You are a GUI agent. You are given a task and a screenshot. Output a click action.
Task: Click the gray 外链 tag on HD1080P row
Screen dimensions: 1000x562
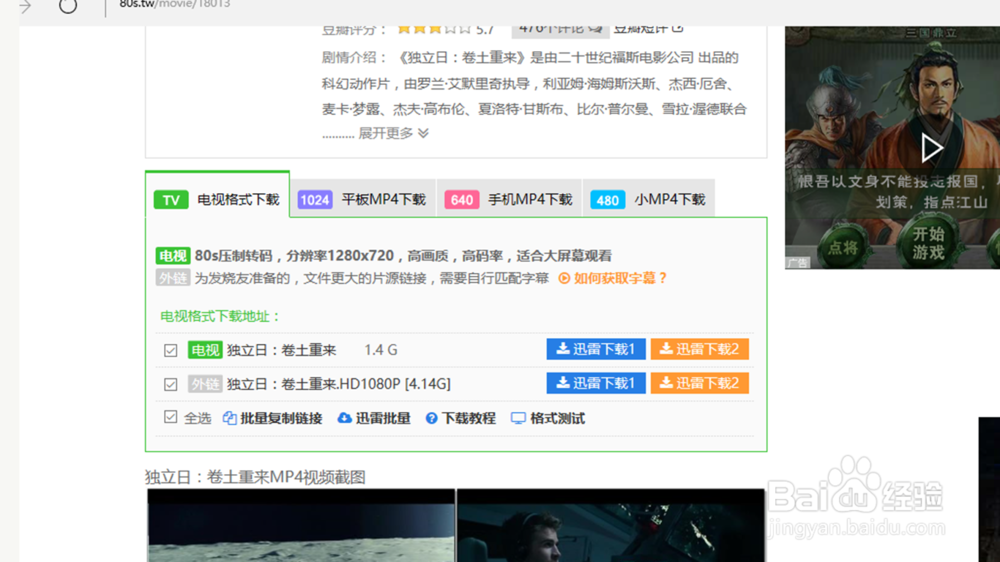(x=205, y=384)
